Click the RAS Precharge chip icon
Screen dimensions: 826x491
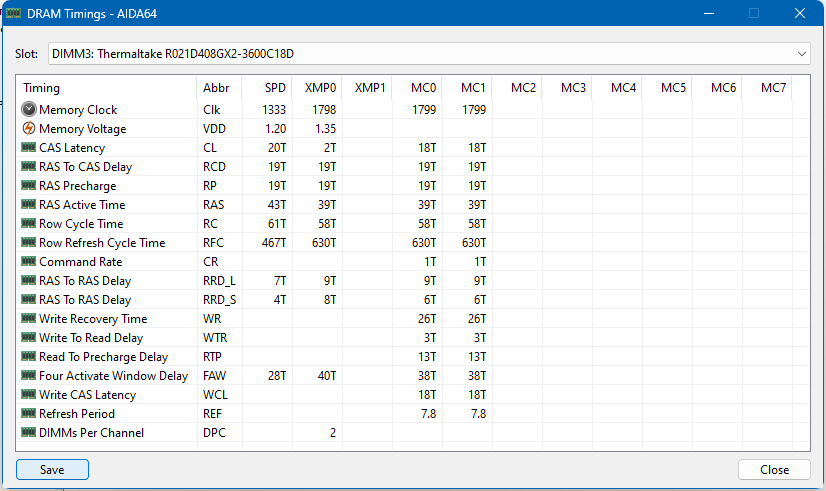tap(28, 185)
